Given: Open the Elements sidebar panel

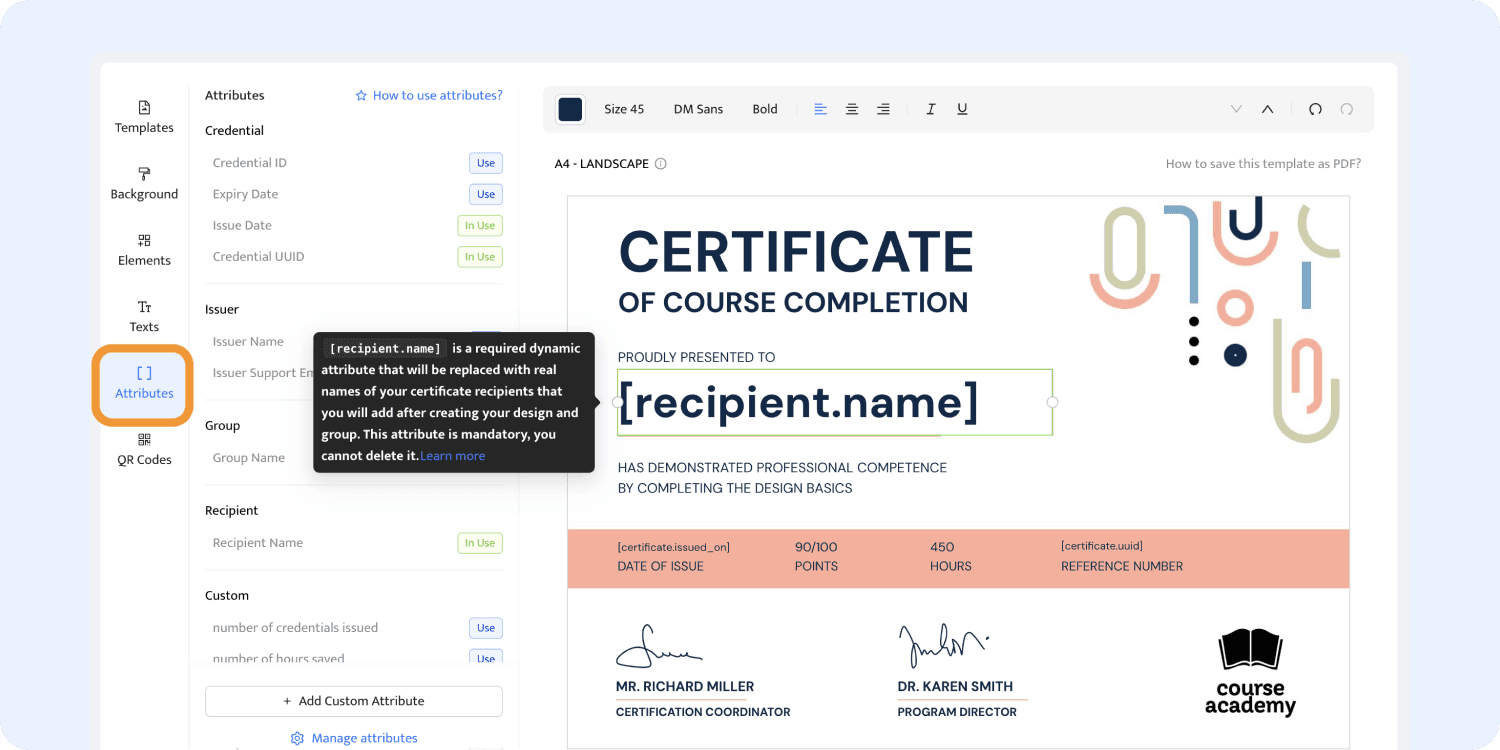Looking at the screenshot, I should [x=144, y=249].
